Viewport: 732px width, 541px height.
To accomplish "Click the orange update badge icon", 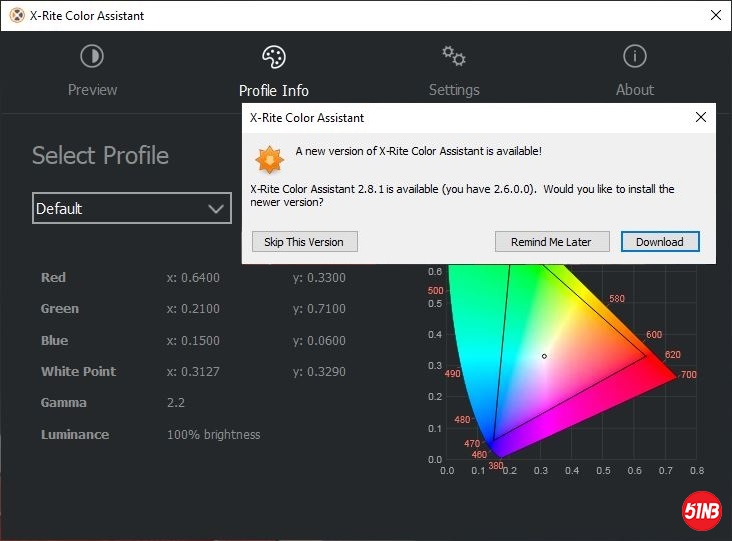I will click(269, 159).
